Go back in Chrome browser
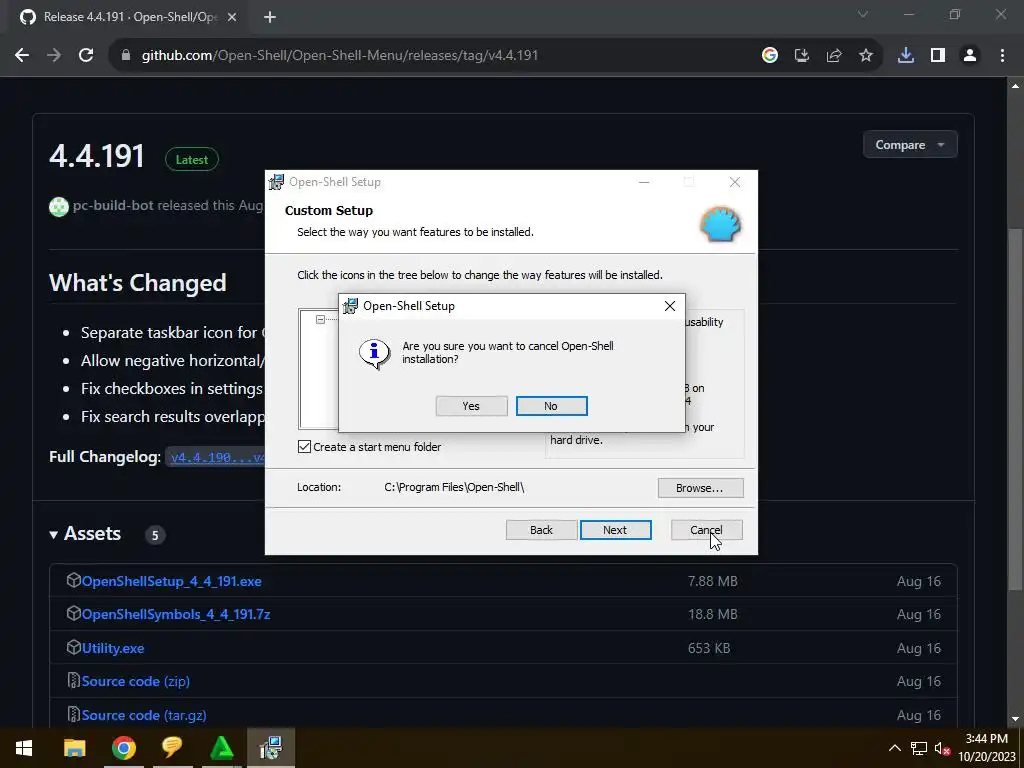Image resolution: width=1024 pixels, height=768 pixels. coord(22,56)
